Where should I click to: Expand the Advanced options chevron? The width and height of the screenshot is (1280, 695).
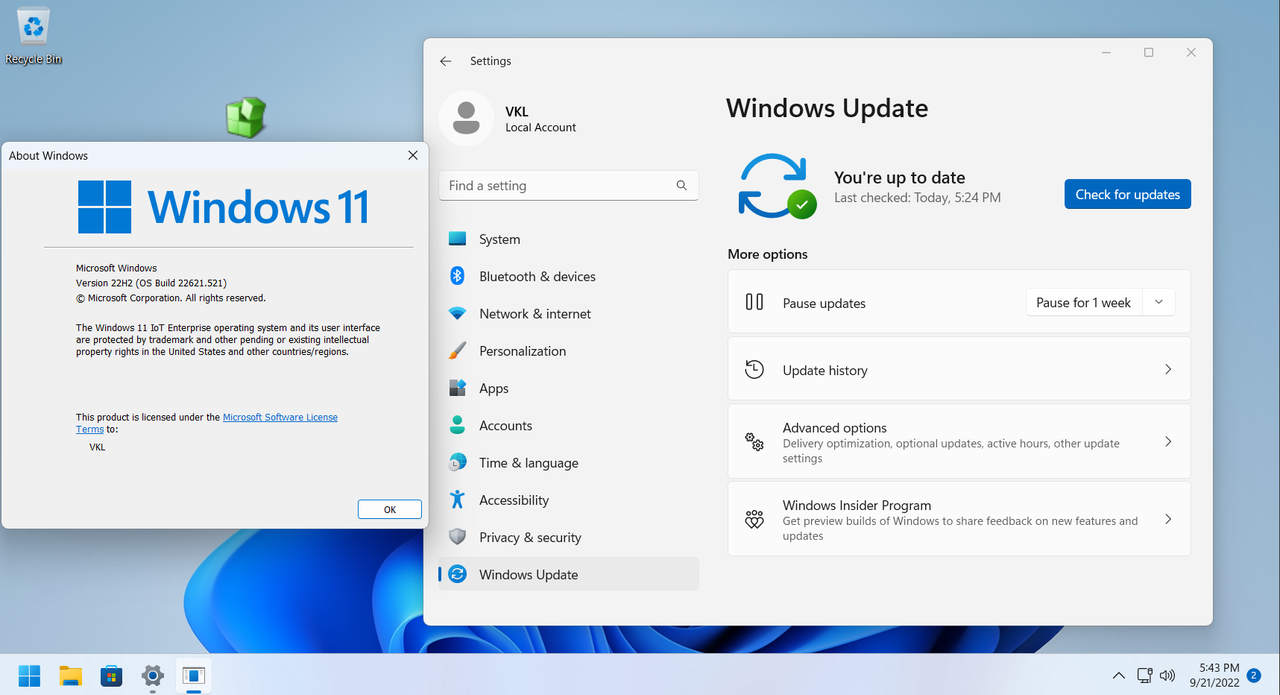tap(1168, 441)
